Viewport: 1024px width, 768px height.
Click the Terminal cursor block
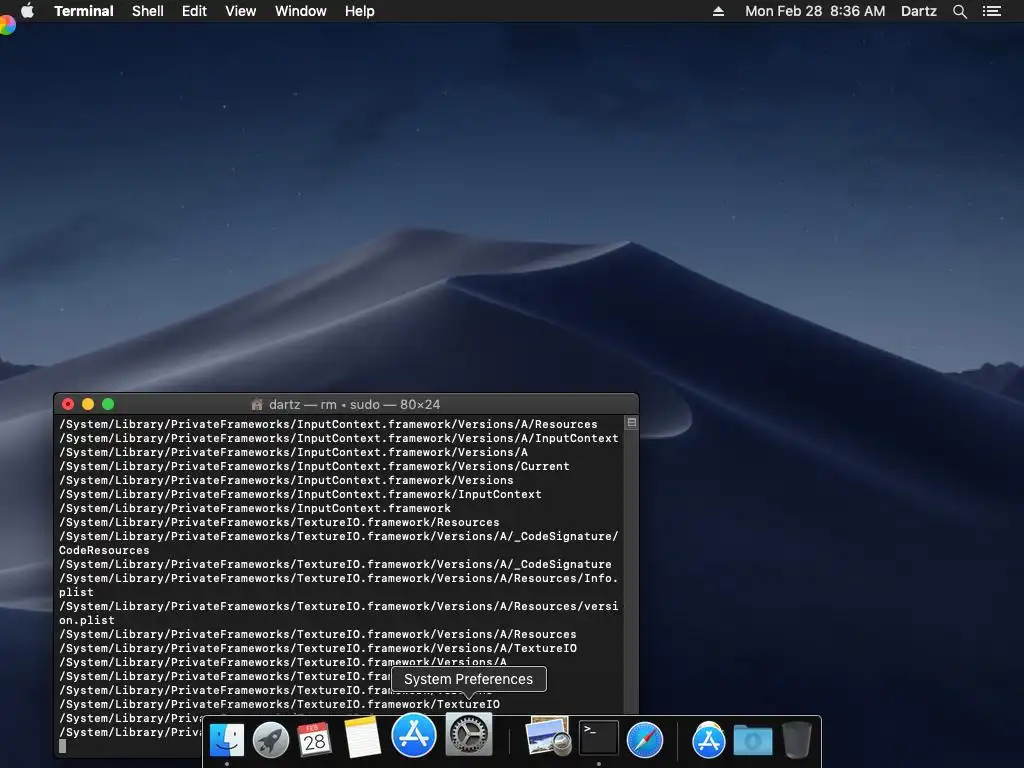(x=63, y=746)
